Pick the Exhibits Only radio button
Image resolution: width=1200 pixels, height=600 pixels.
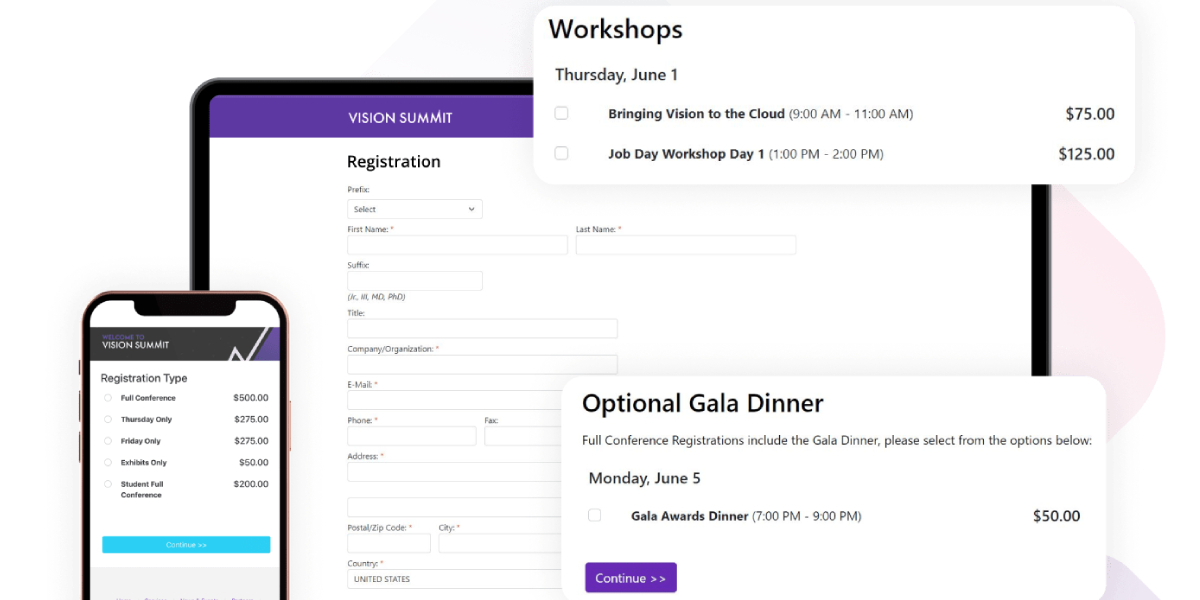(x=108, y=463)
